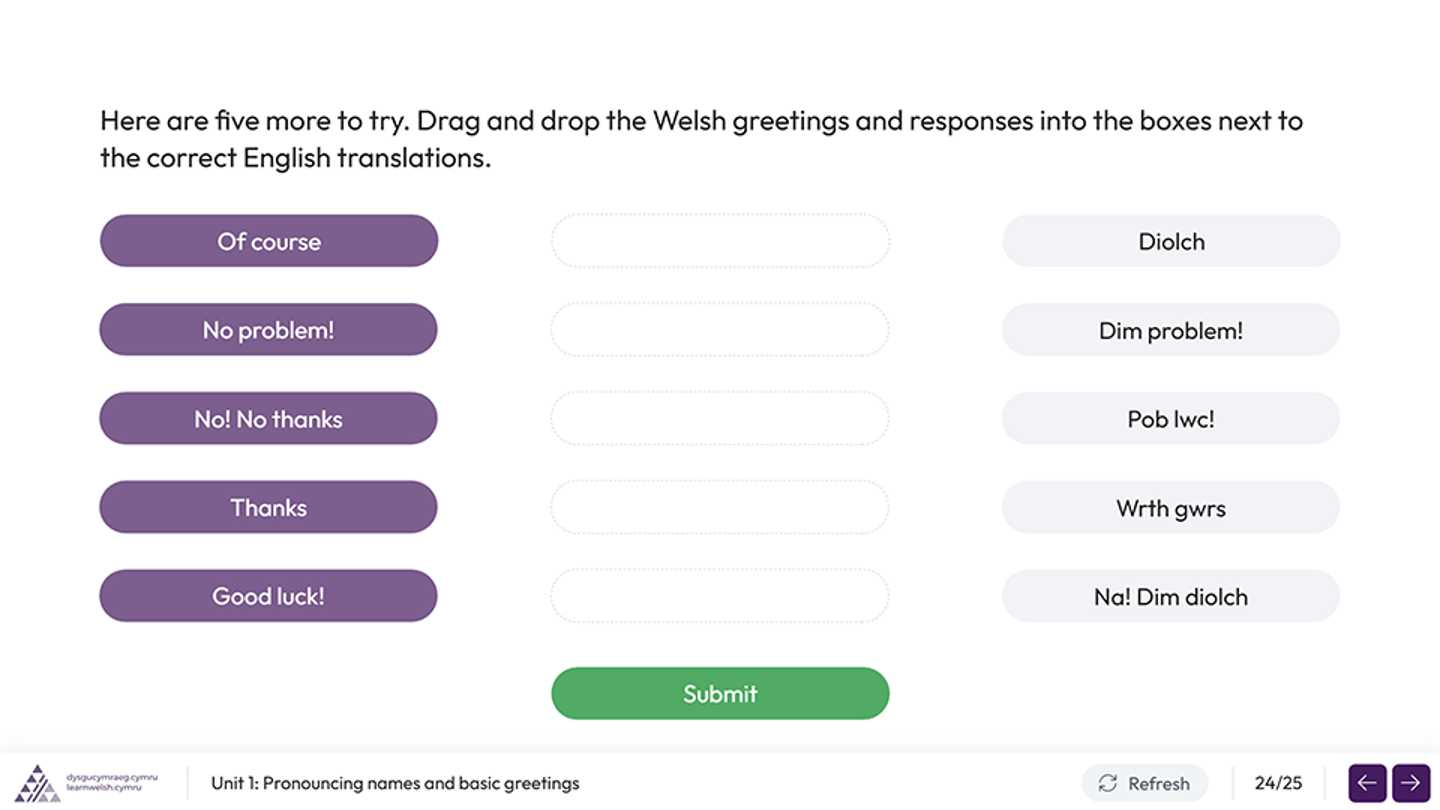The width and height of the screenshot is (1440, 810).
Task: Select the Diolch answer tile
Action: pos(1171,241)
